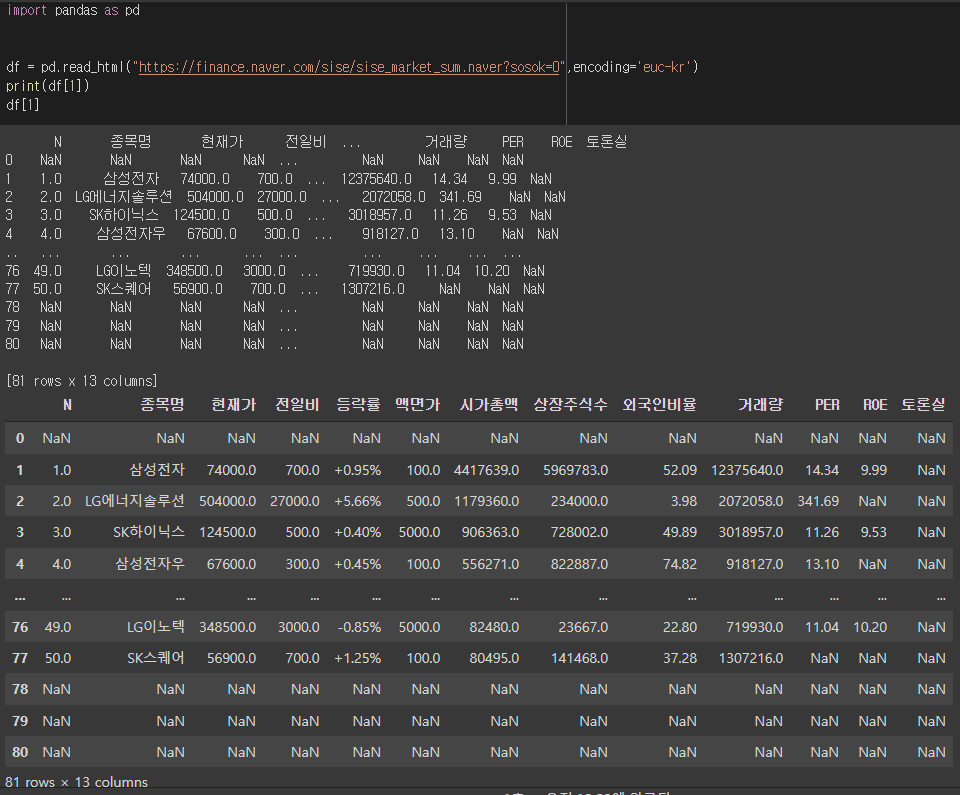Click row index 80 in rendered table

[x=20, y=752]
